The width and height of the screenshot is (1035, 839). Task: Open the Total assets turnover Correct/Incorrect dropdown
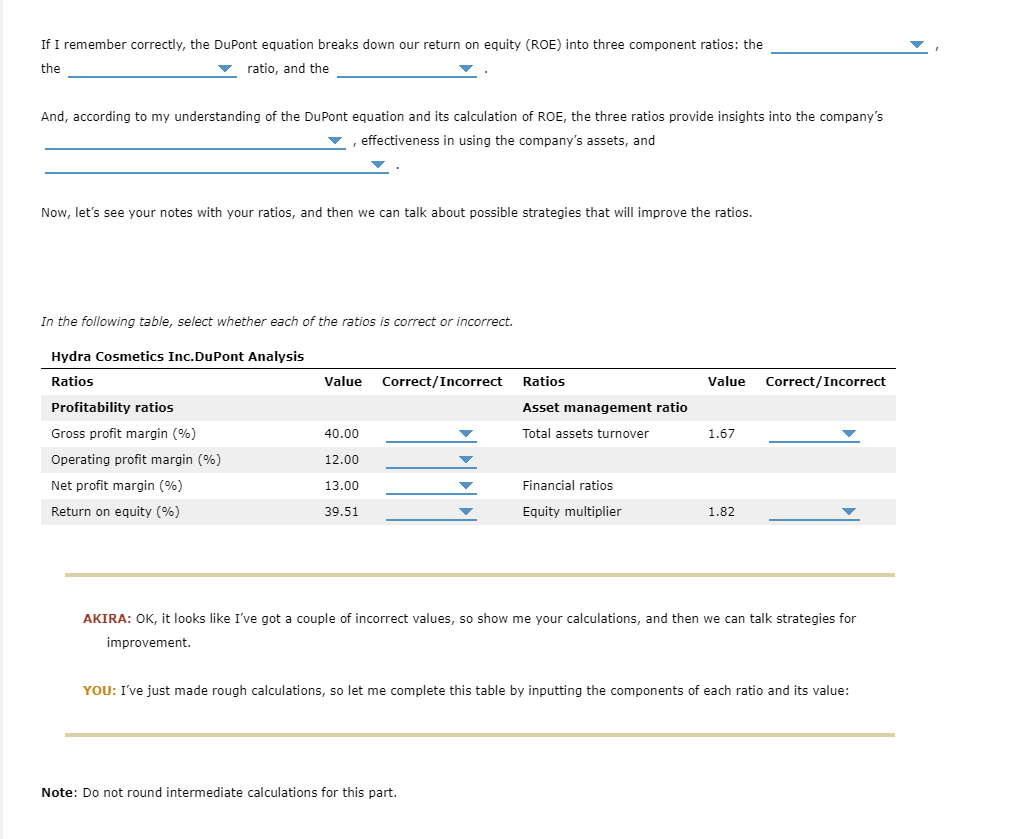pyautogui.click(x=847, y=433)
